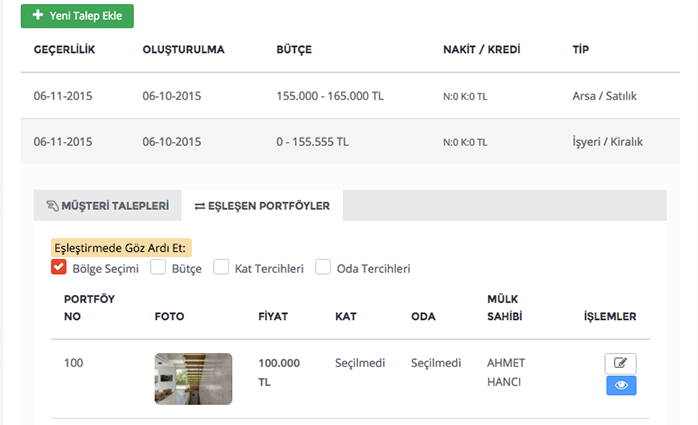This screenshot has height=425, width=698.
Task: Click the arrows icon beside Eşleşen Portföyler
Action: click(x=200, y=206)
